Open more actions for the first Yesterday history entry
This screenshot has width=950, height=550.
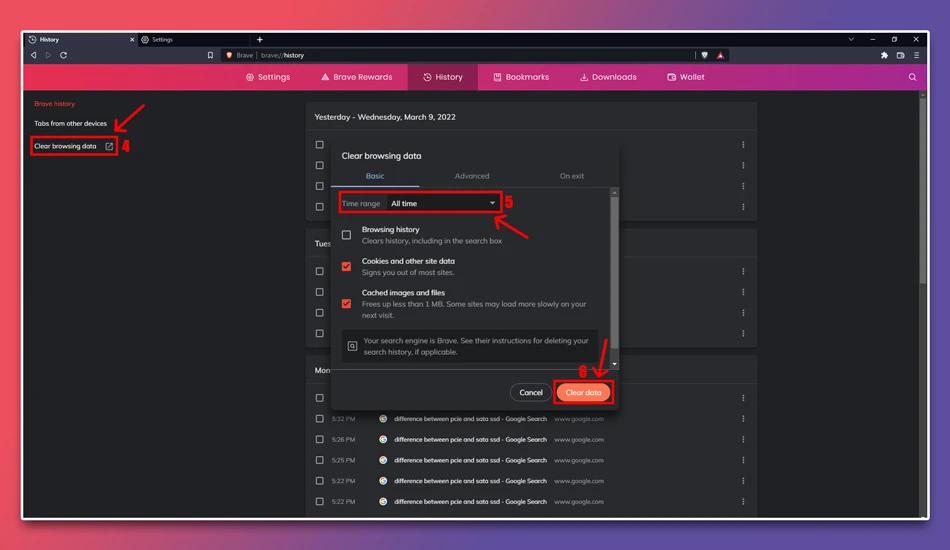pyautogui.click(x=743, y=145)
